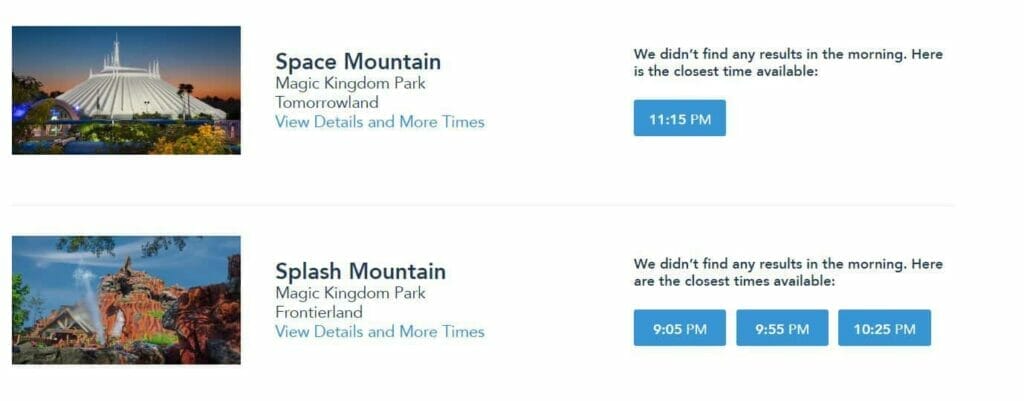This screenshot has height=401, width=1024.
Task: Click Space Mountain's no morning results message
Action: [x=788, y=63]
